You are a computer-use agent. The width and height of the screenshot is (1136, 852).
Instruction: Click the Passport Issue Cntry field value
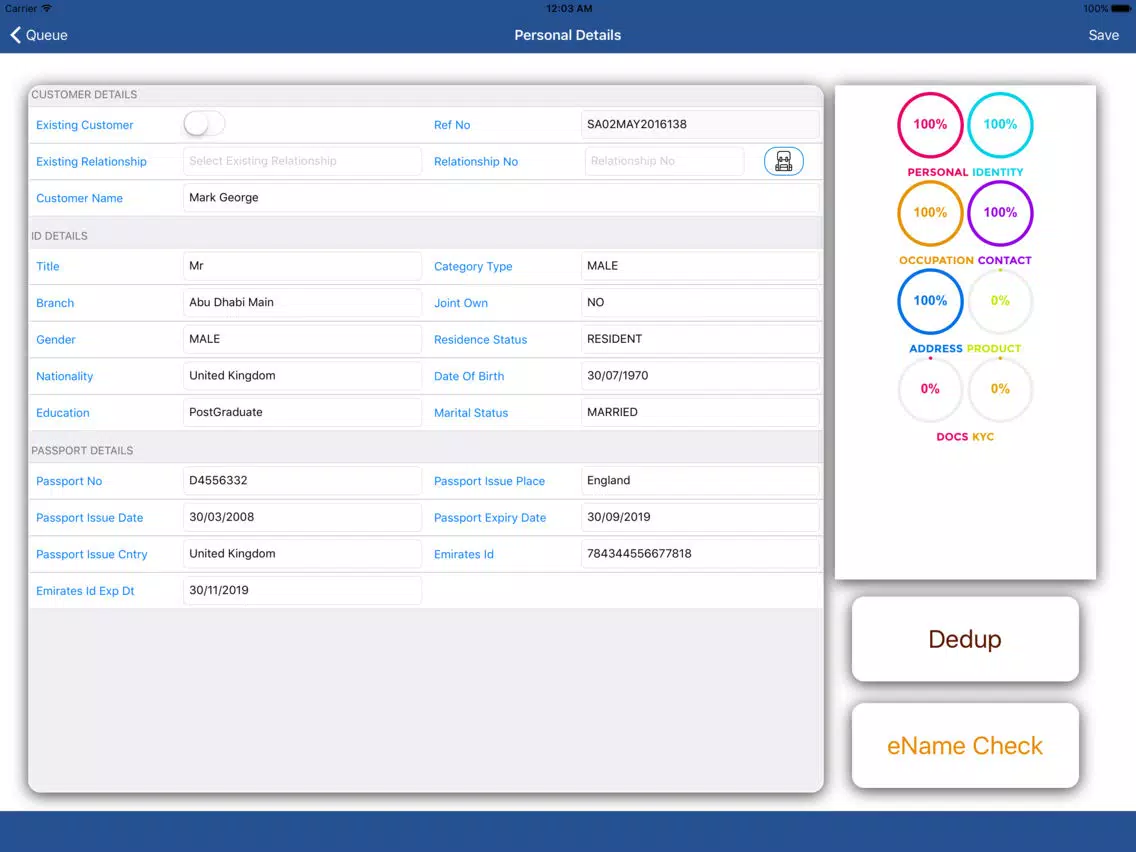tap(302, 554)
